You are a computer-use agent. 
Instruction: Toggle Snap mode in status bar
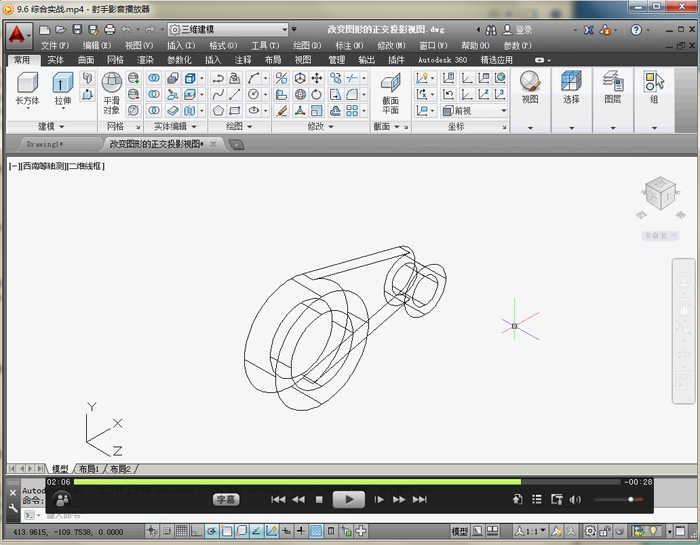(167, 531)
